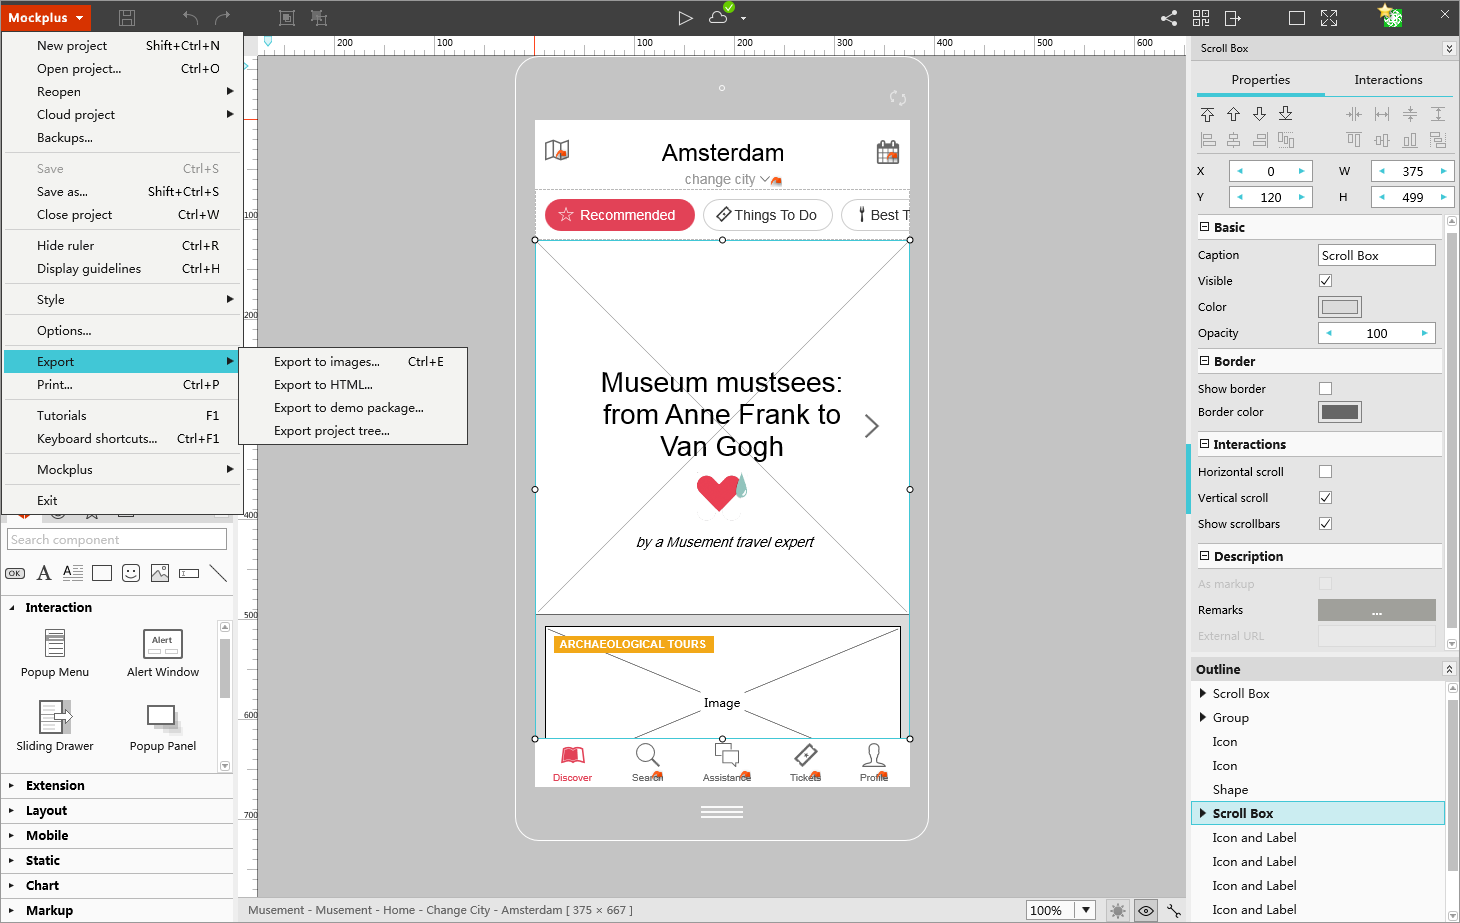Click Things To Do button on canvas

[767, 215]
